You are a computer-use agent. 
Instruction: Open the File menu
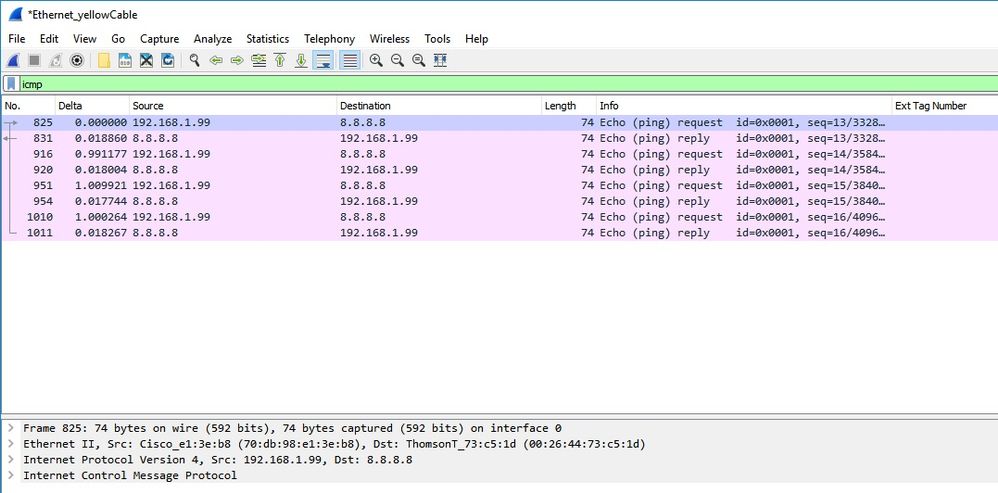pyautogui.click(x=17, y=39)
